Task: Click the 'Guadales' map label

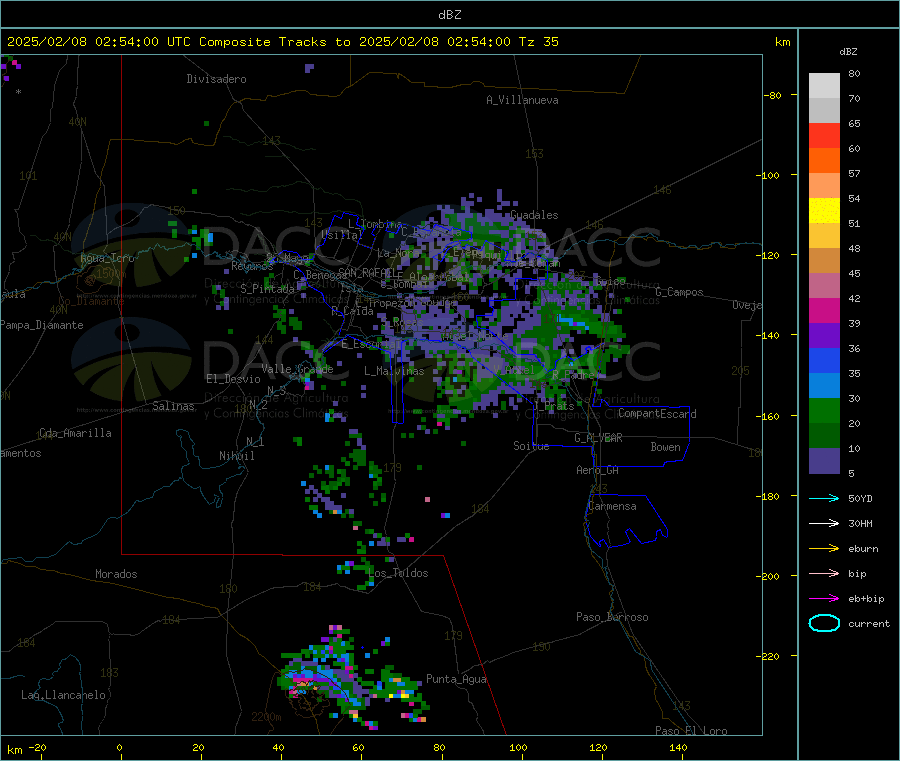Action: click(534, 215)
